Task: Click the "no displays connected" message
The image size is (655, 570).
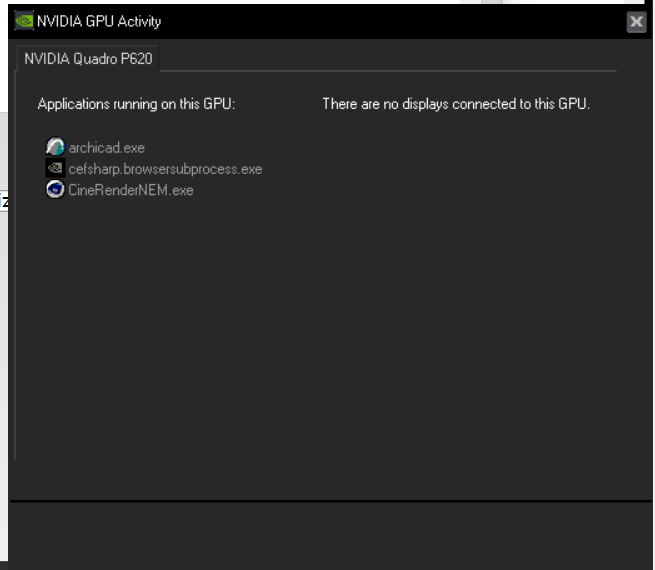Action: 456,104
